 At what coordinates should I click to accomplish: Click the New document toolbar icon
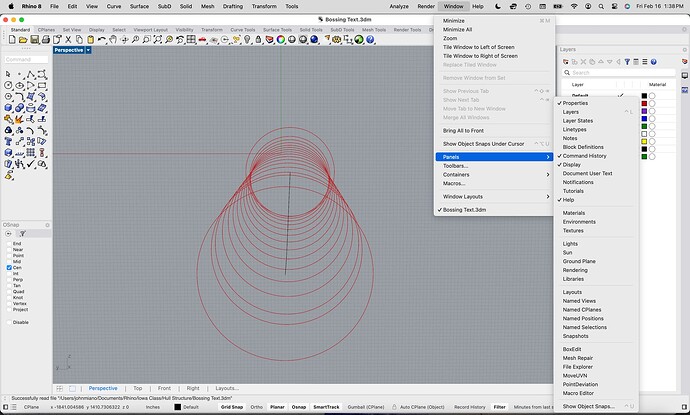pos(12,40)
